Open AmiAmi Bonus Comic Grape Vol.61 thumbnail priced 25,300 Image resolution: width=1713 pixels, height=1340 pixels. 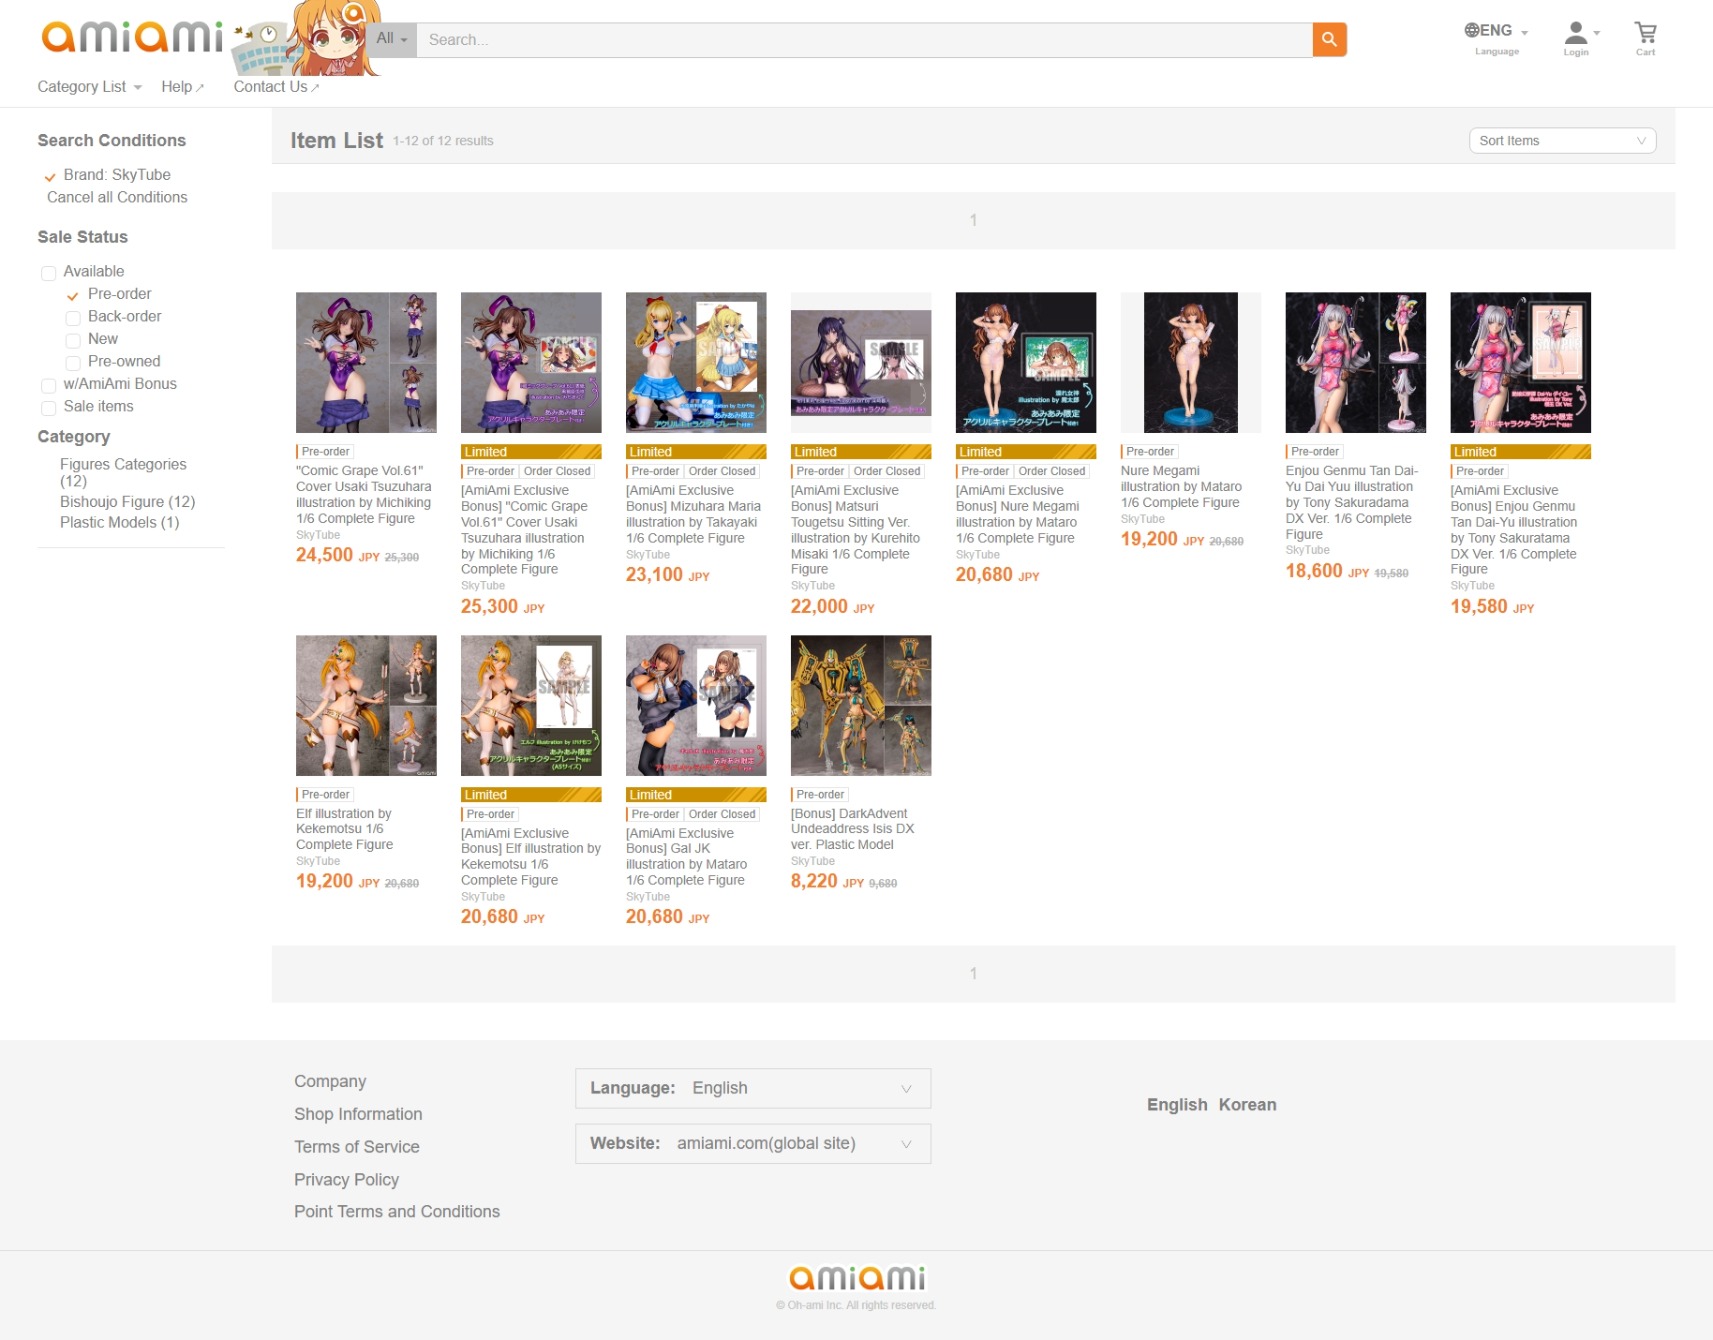[x=531, y=362]
